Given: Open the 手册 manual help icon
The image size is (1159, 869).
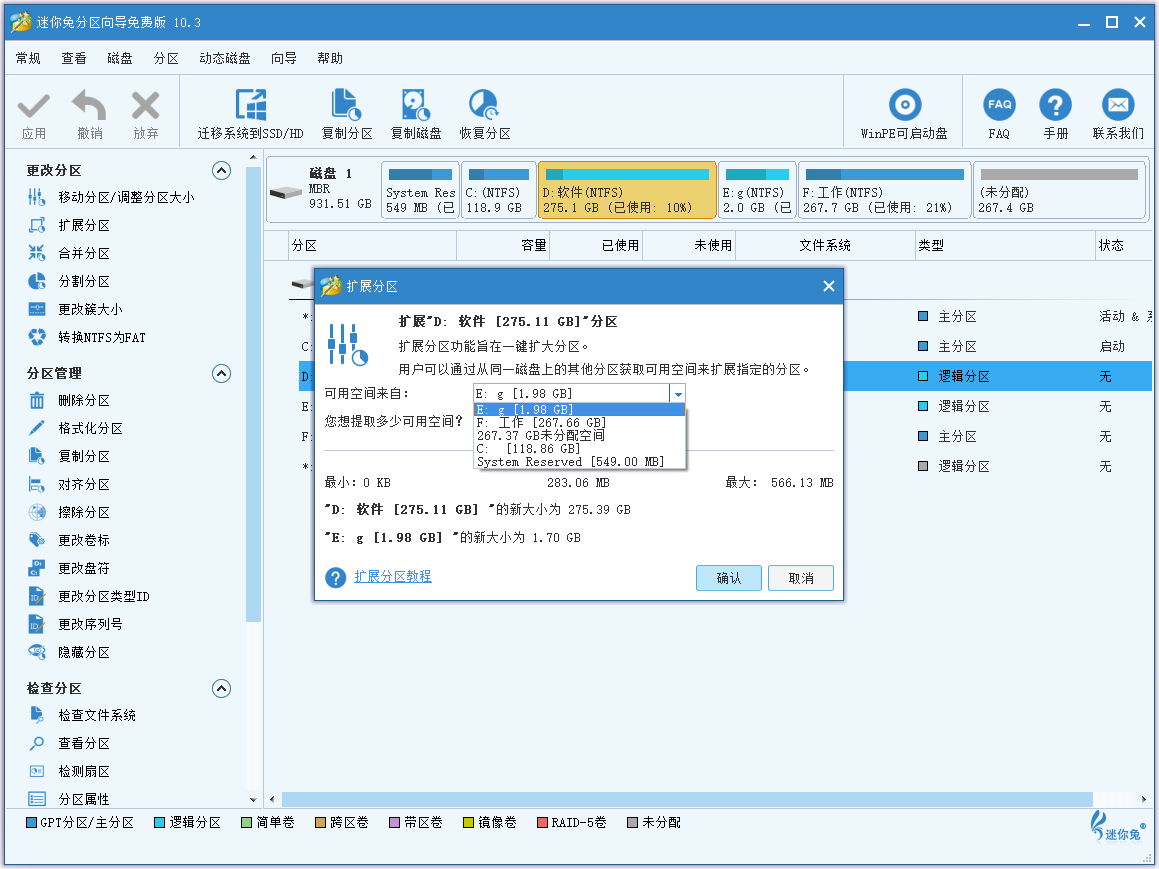Looking at the screenshot, I should tap(1056, 105).
